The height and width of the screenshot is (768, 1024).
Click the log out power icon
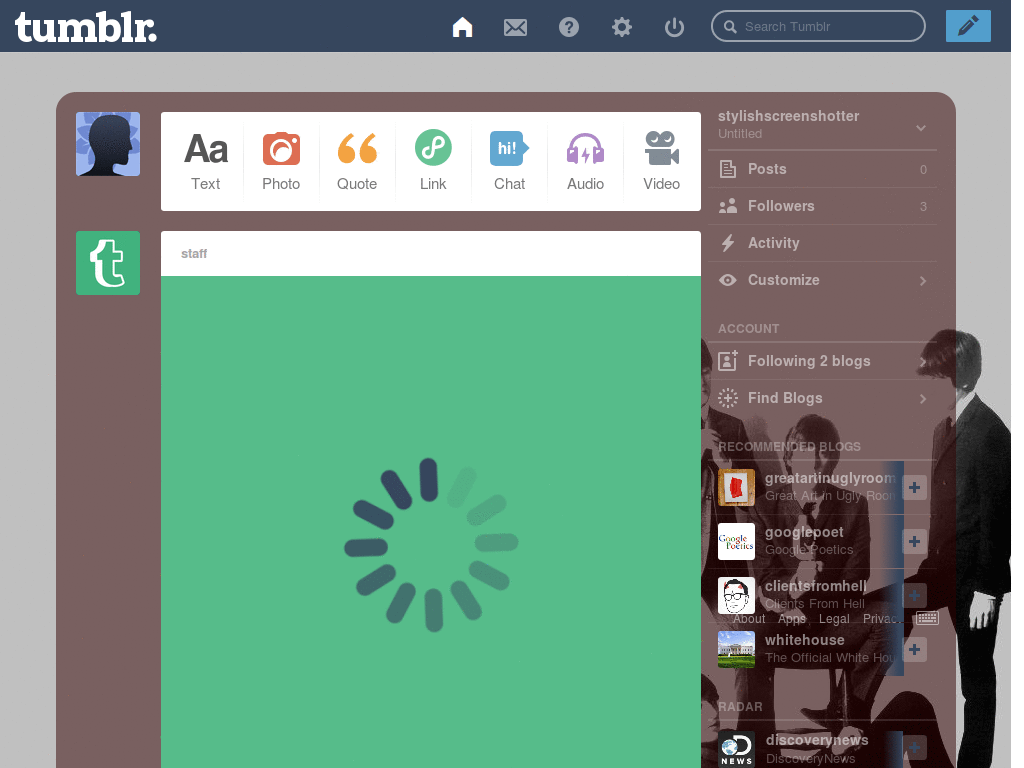674,27
